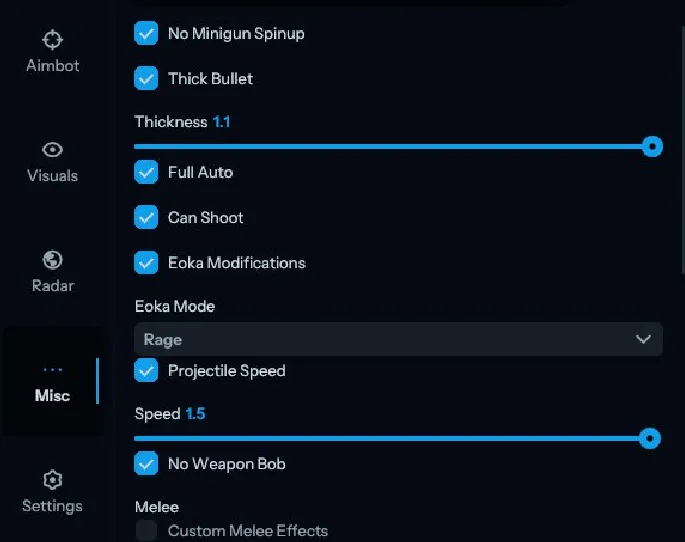
Task: Switch to the Visuals tab label
Action: coord(52,176)
